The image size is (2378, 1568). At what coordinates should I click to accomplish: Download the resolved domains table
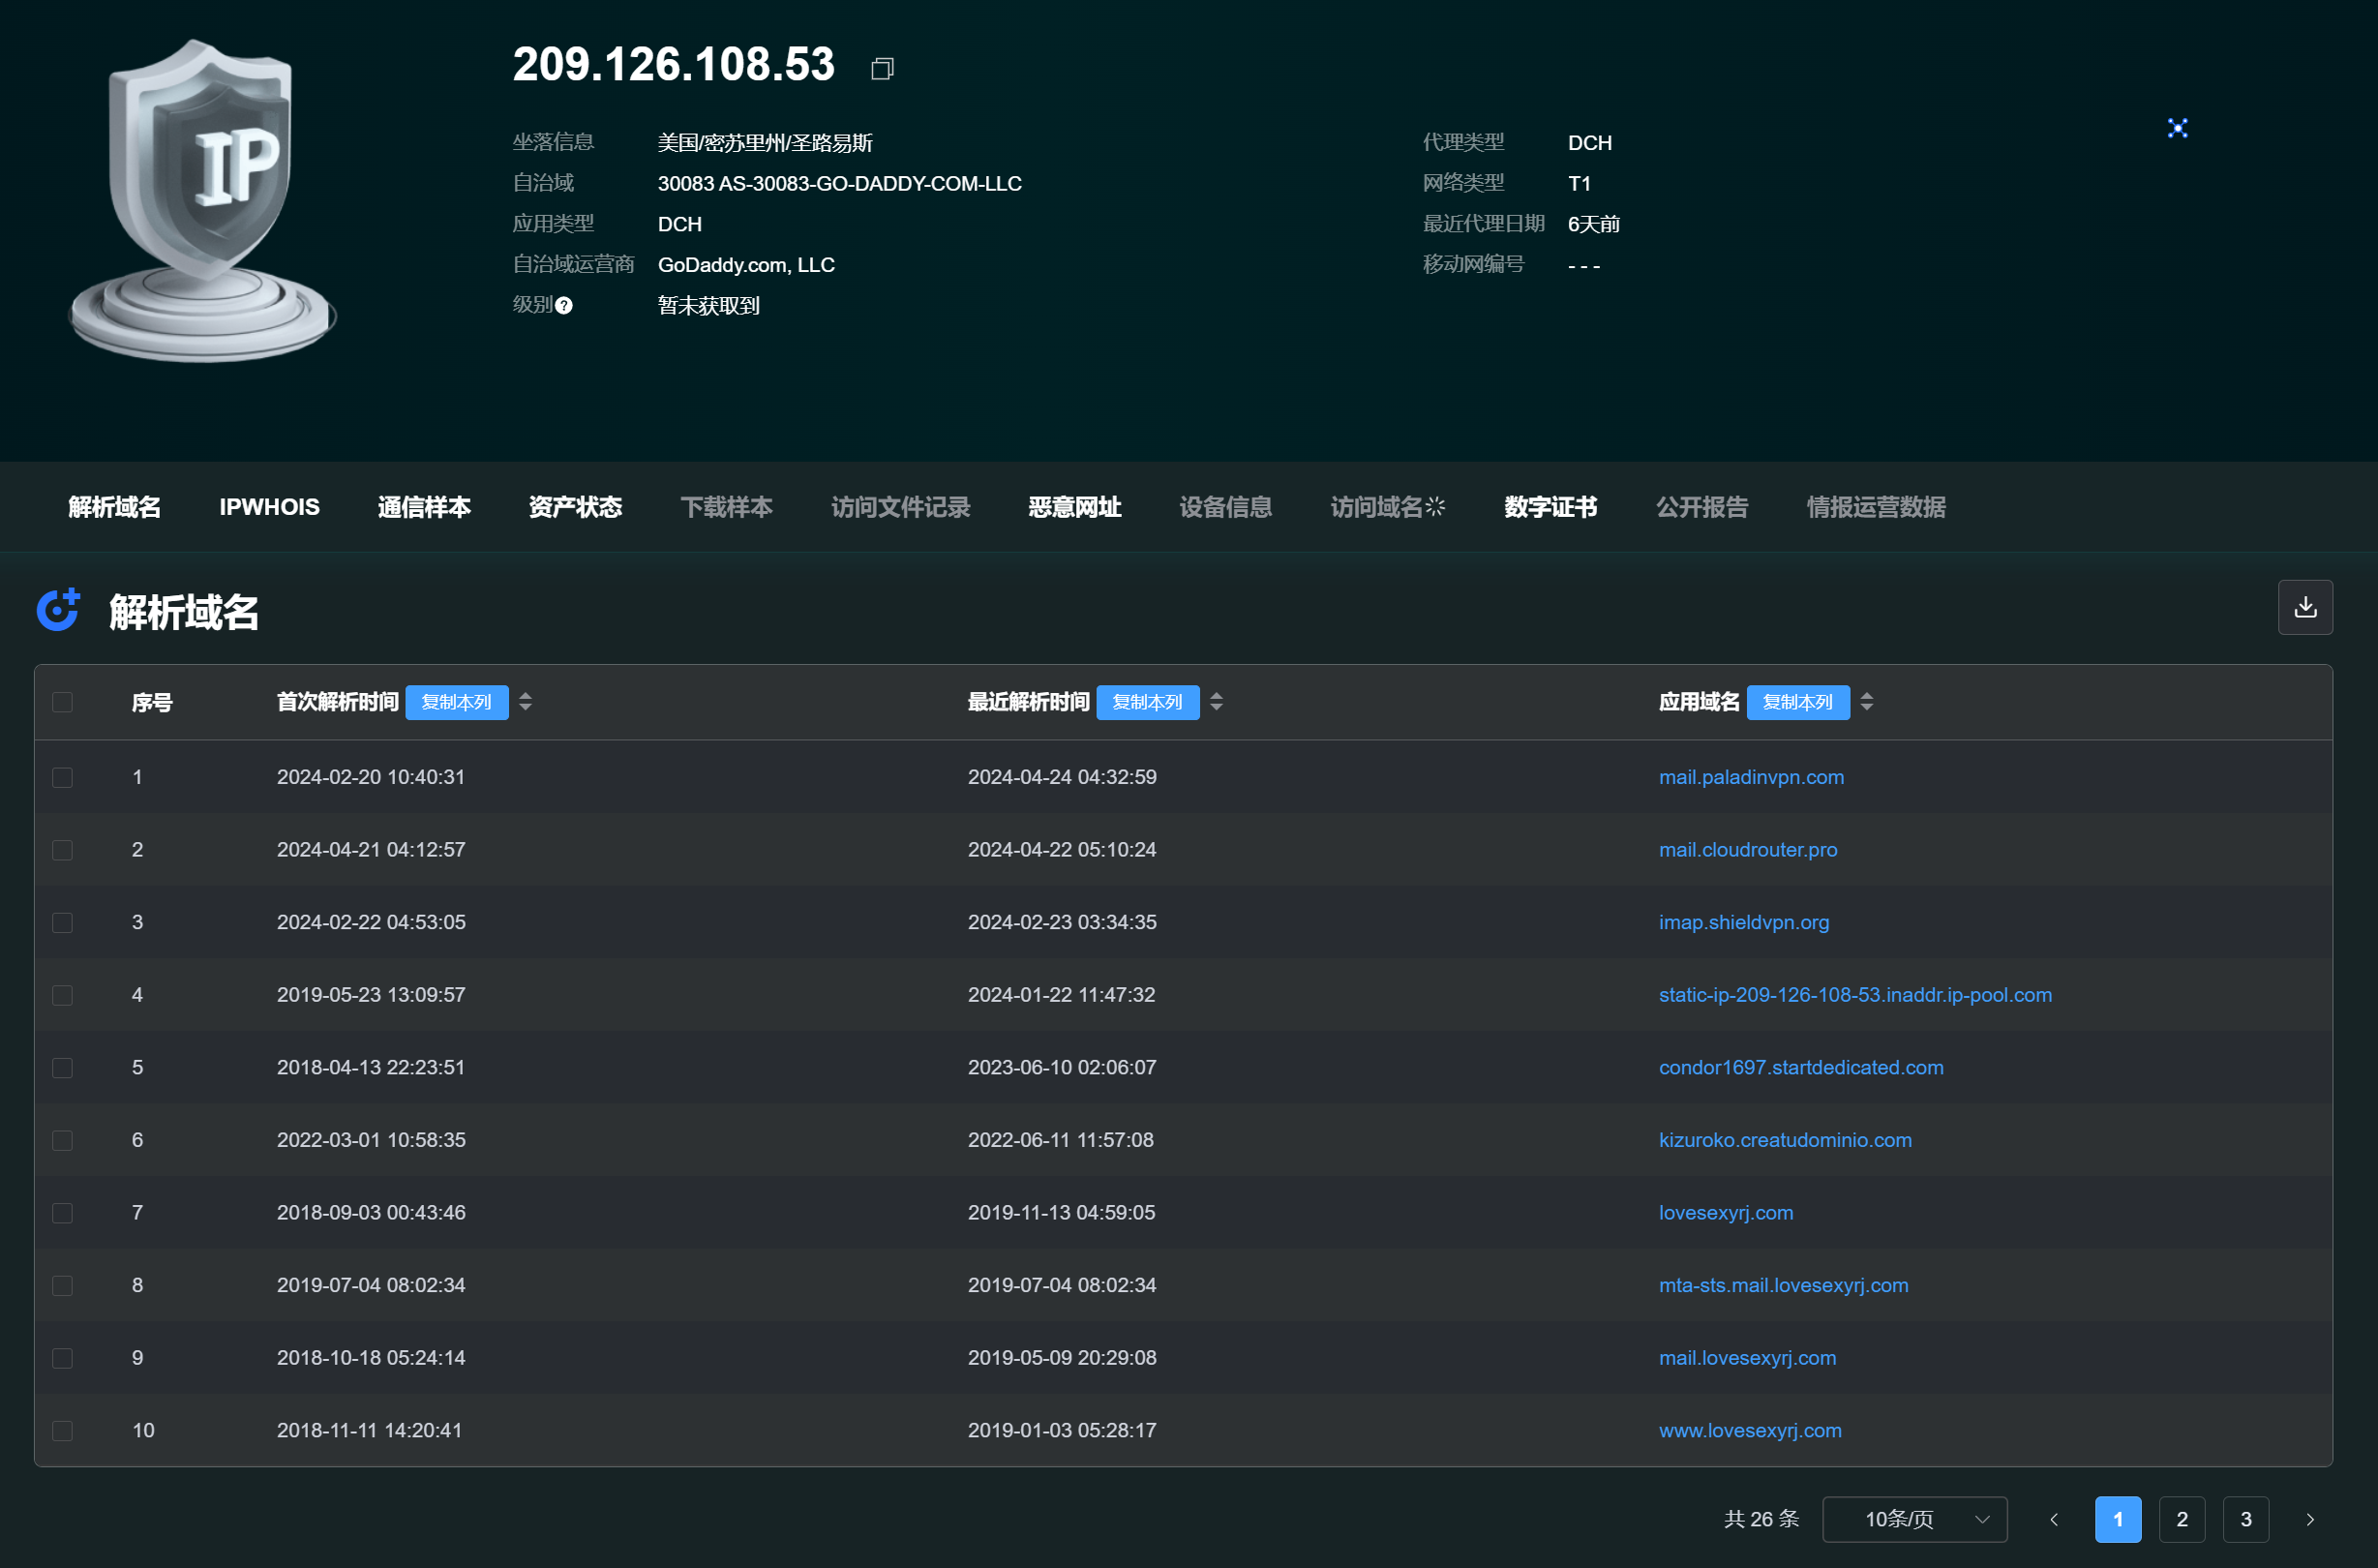[2305, 607]
